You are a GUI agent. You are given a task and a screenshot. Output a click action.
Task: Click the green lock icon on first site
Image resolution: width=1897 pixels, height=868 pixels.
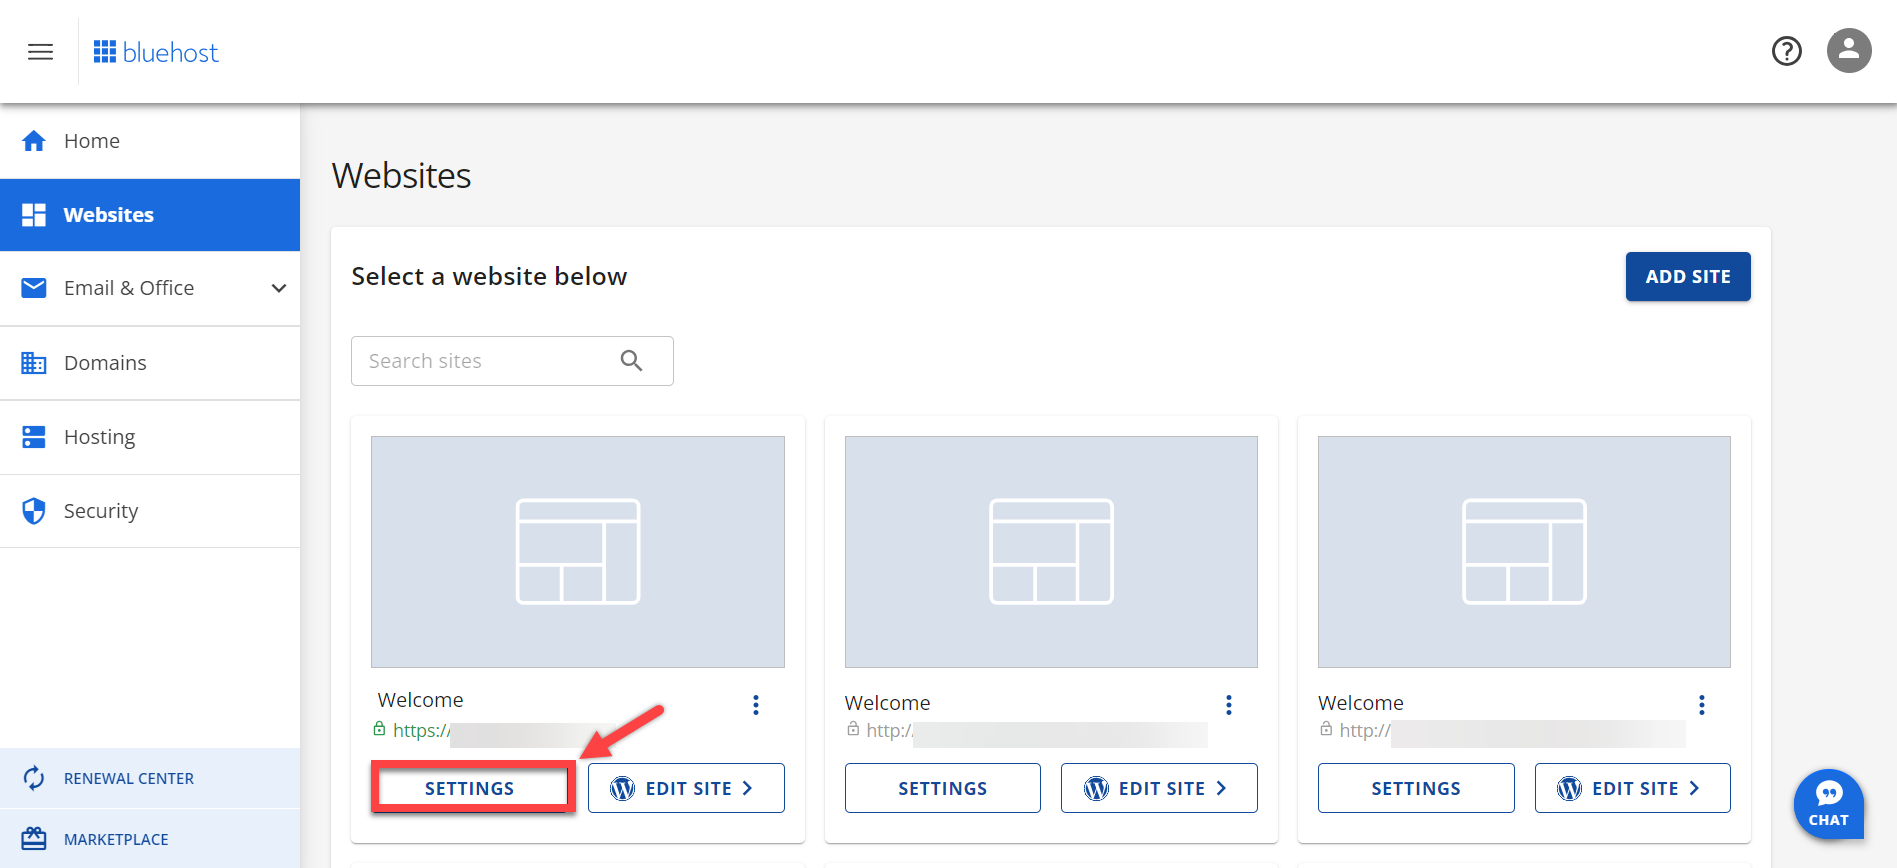click(x=379, y=729)
